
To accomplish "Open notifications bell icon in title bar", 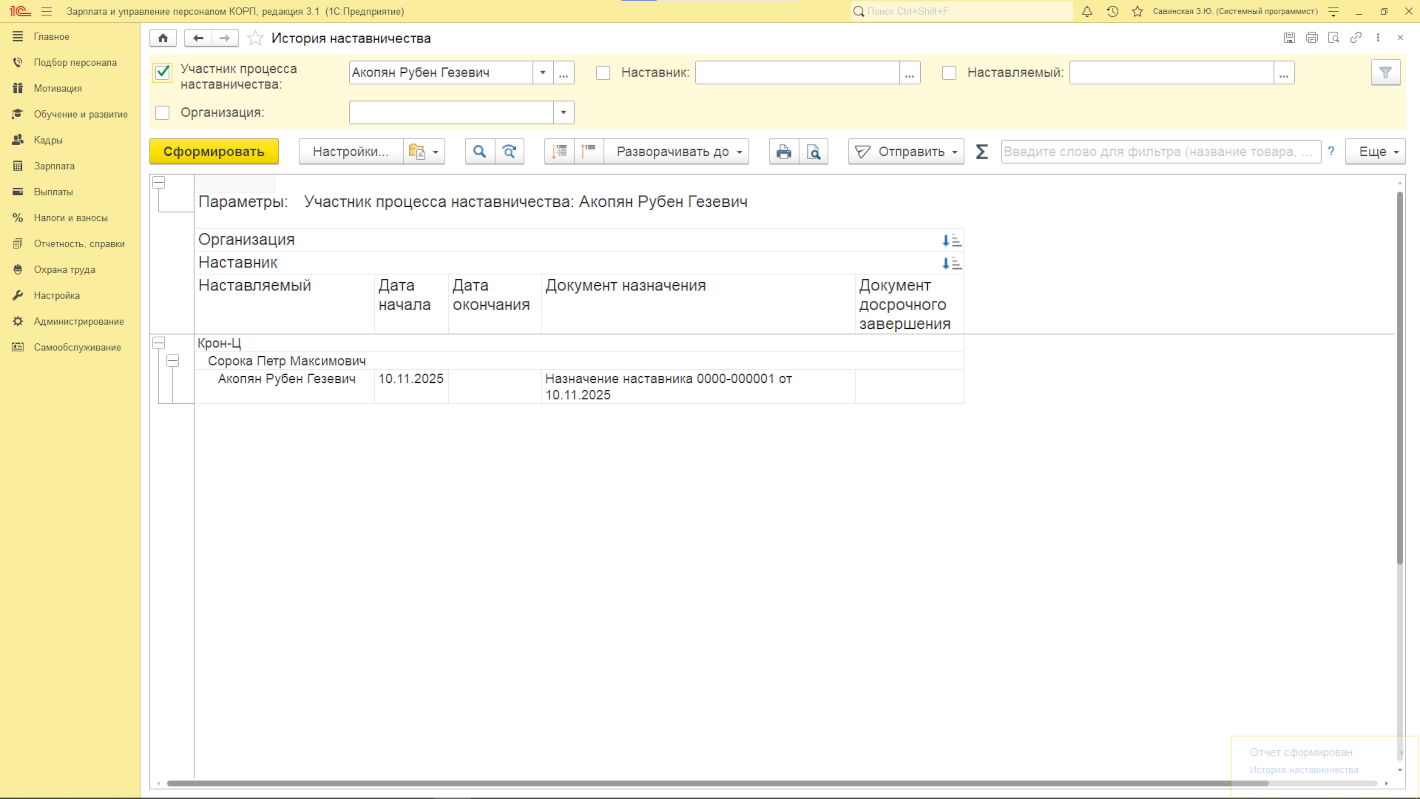I will (1087, 11).
